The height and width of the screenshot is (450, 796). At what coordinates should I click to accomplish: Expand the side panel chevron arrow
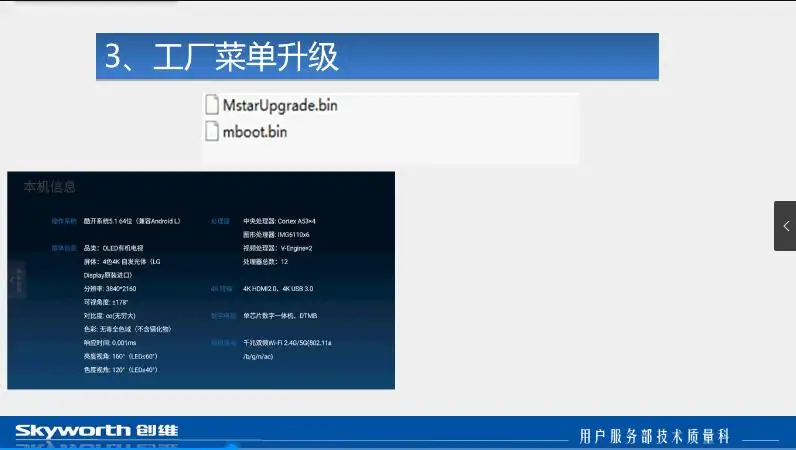coord(786,226)
